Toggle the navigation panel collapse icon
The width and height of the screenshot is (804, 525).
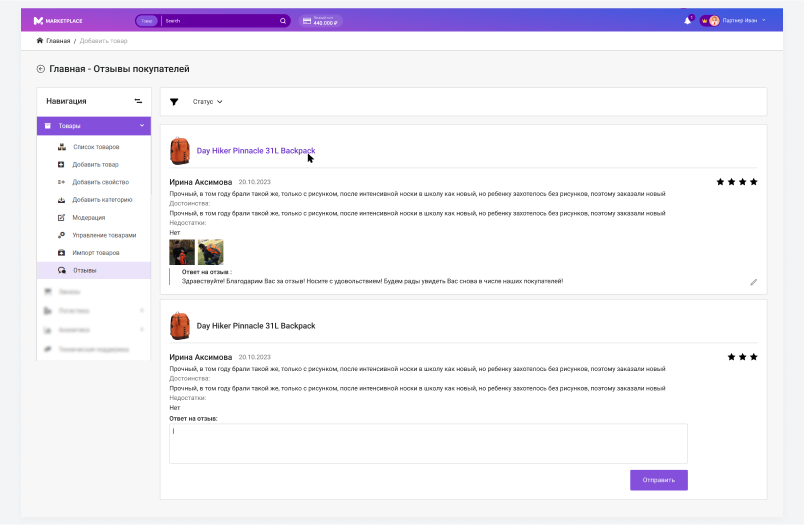click(x=139, y=101)
